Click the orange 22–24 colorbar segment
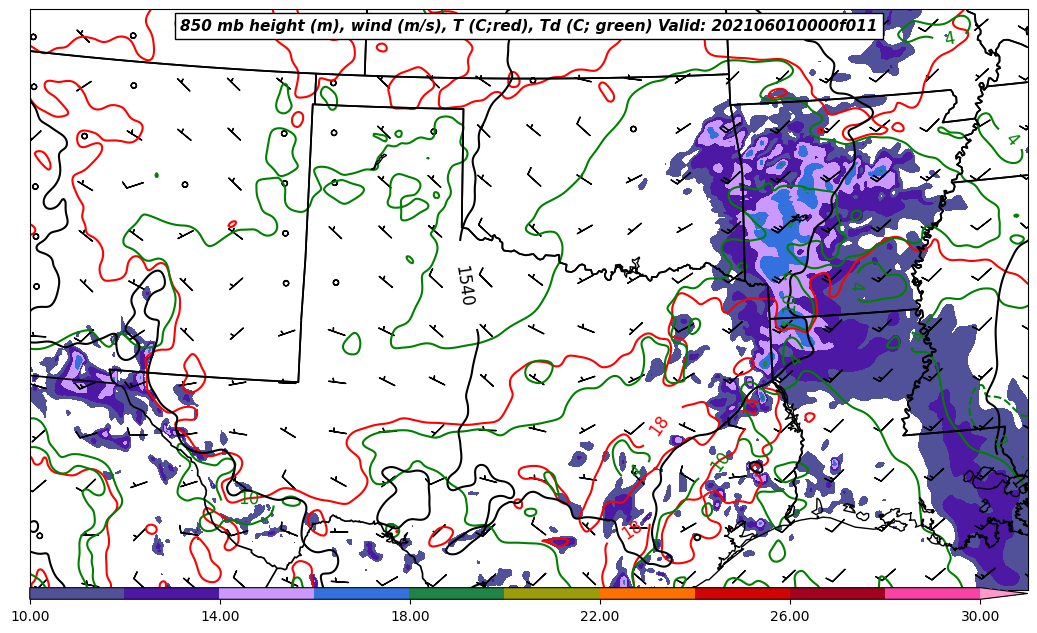 pos(647,593)
